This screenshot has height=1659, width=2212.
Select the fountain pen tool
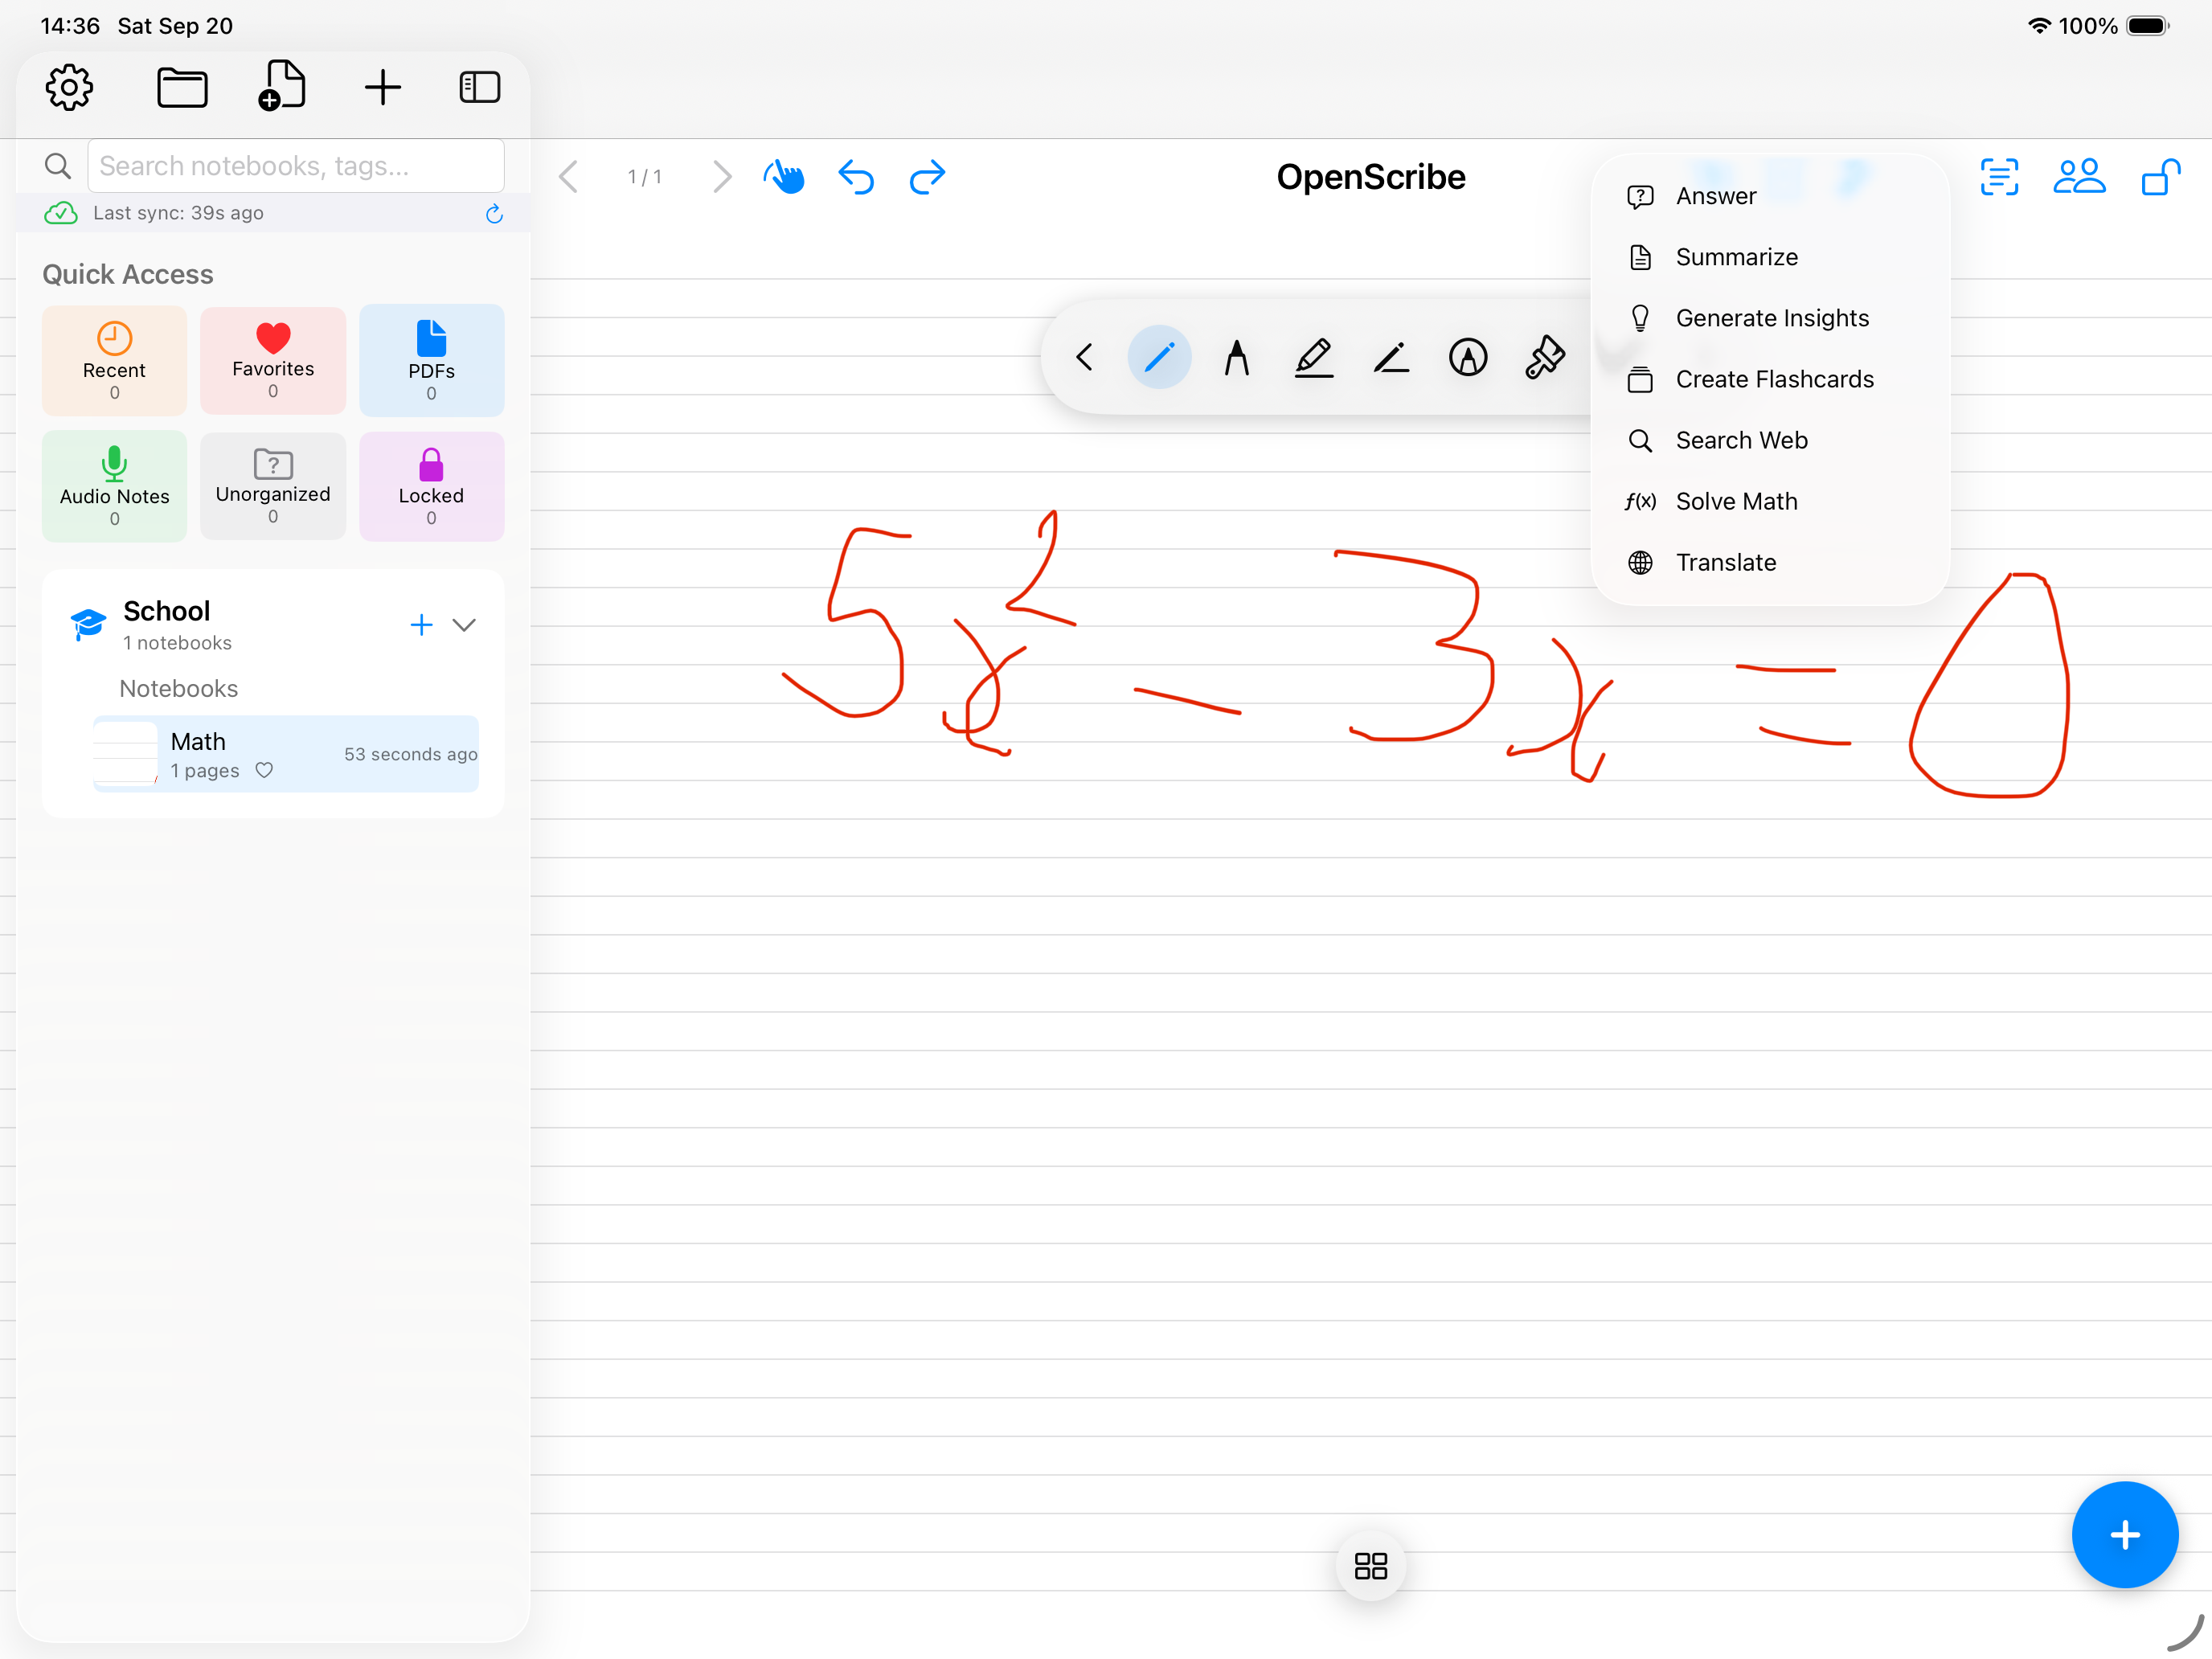click(x=1236, y=357)
